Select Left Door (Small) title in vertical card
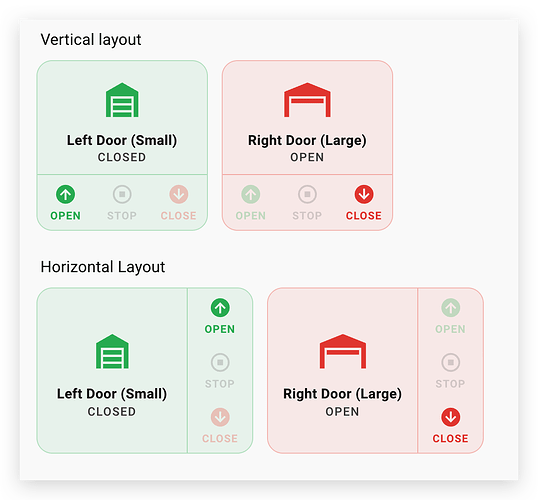The image size is (538, 500). pos(122,141)
